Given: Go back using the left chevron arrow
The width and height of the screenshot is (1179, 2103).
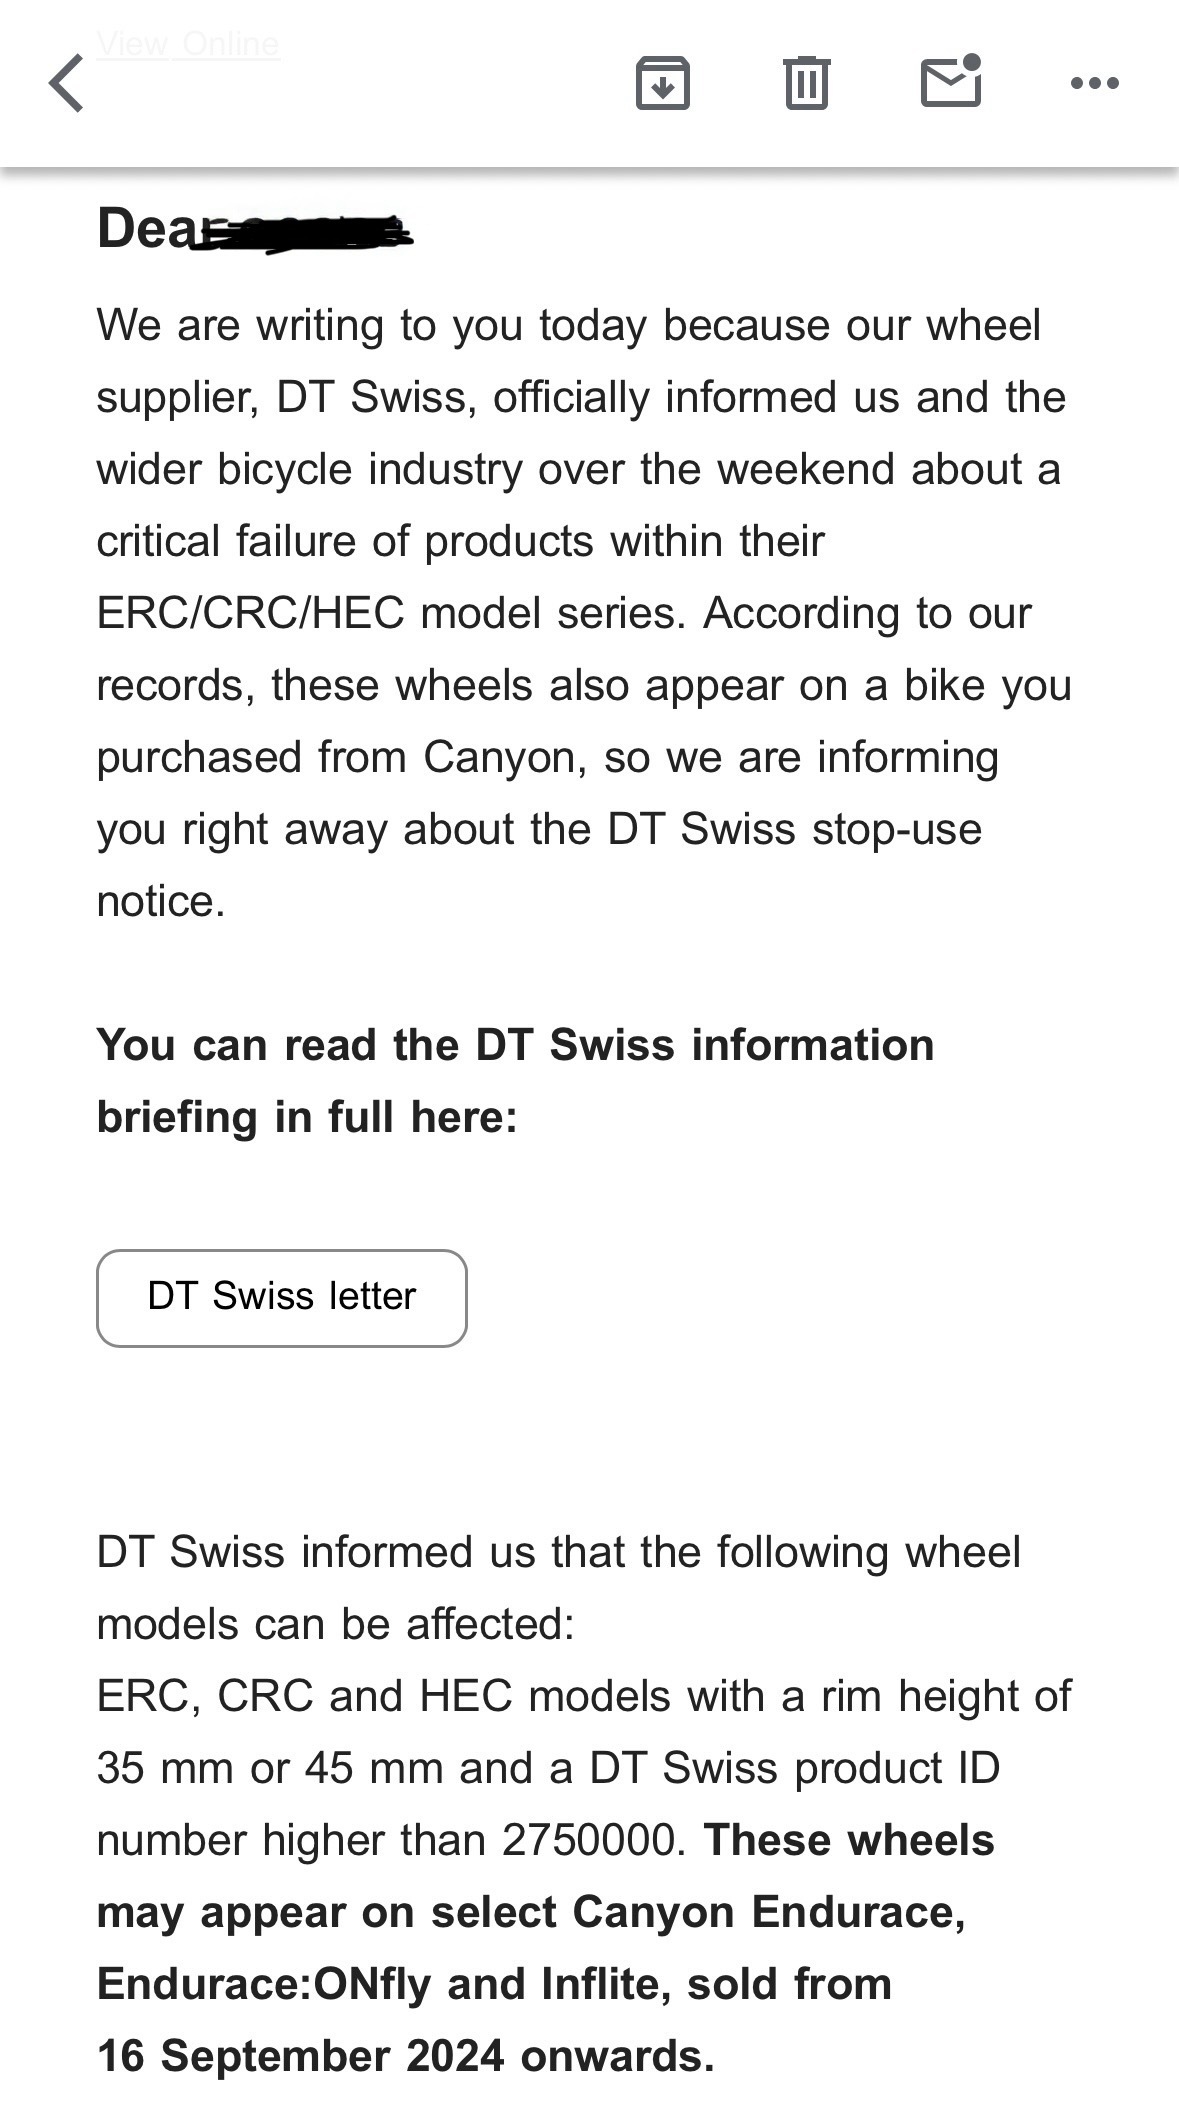Looking at the screenshot, I should click(x=67, y=83).
